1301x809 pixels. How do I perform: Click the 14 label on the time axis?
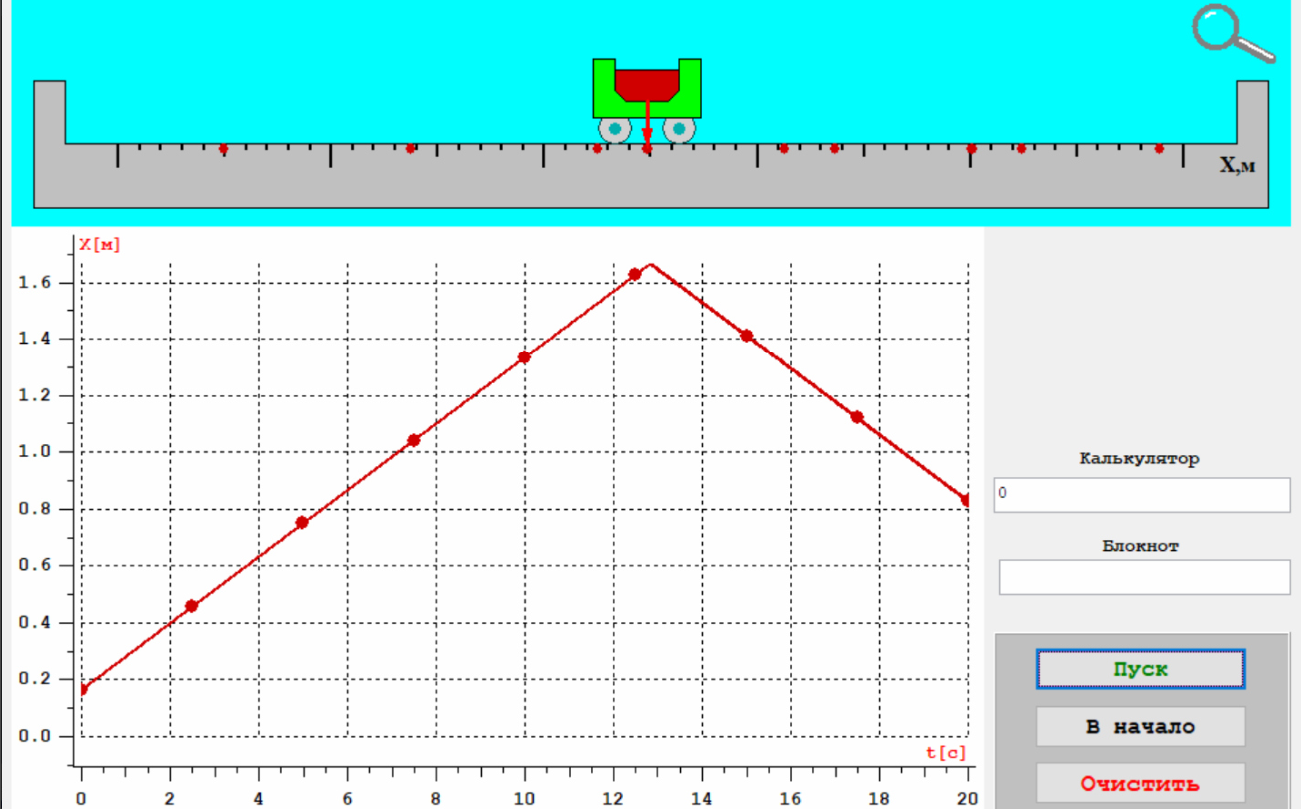coord(702,799)
